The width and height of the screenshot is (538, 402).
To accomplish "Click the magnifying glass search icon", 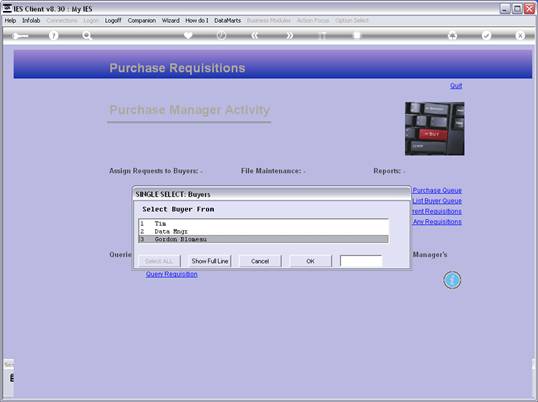I will click(87, 35).
